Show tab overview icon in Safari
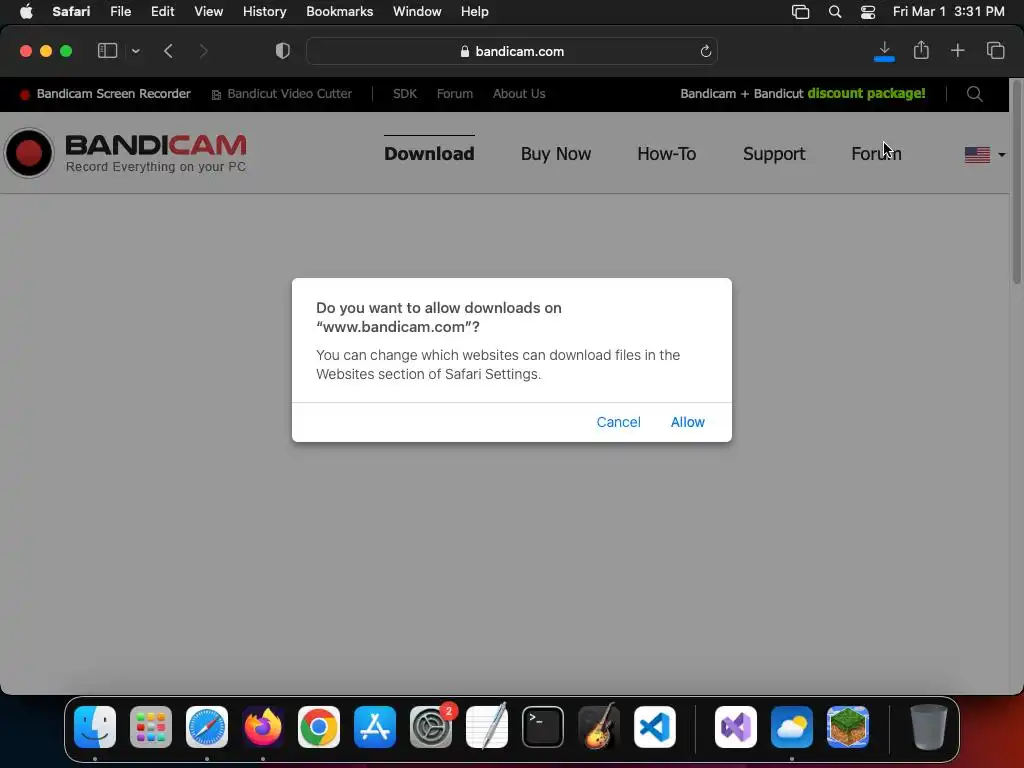The height and width of the screenshot is (768, 1024). tap(995, 50)
